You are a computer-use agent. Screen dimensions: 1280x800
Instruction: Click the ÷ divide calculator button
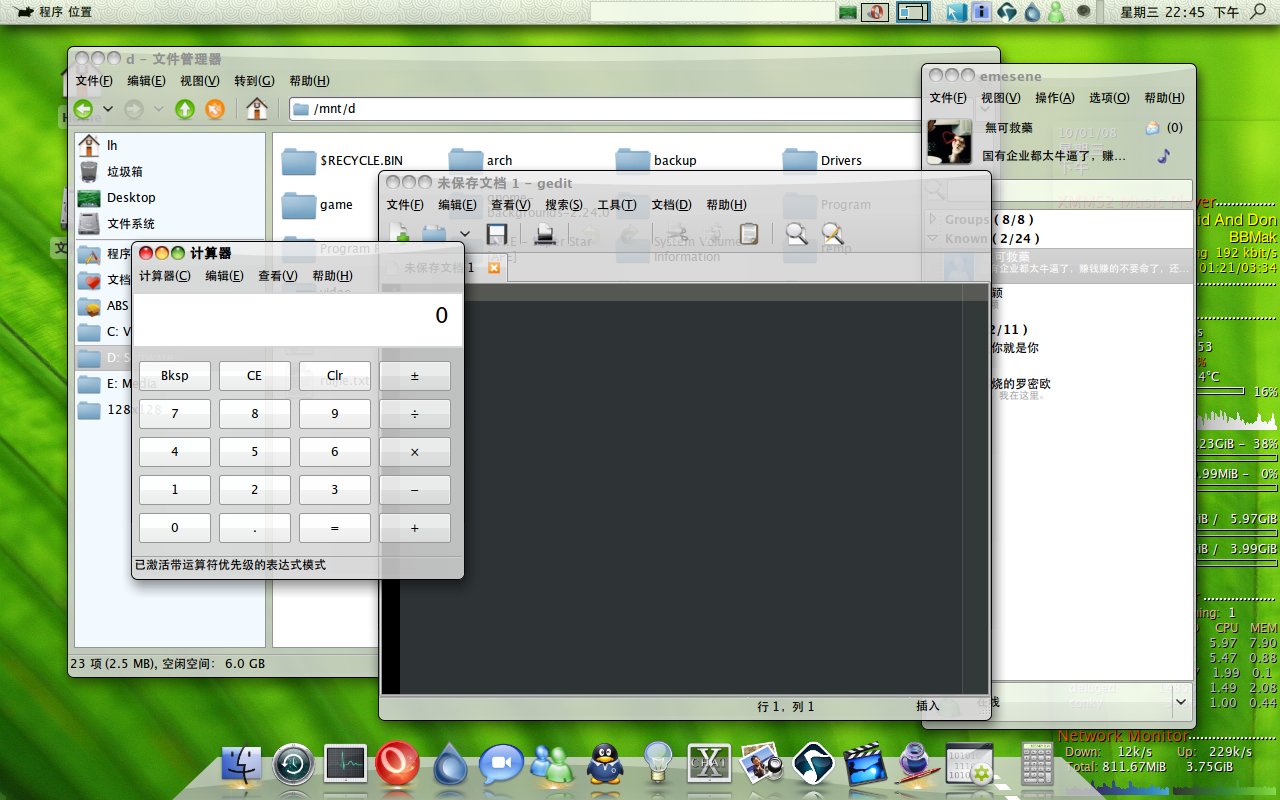[x=415, y=414]
